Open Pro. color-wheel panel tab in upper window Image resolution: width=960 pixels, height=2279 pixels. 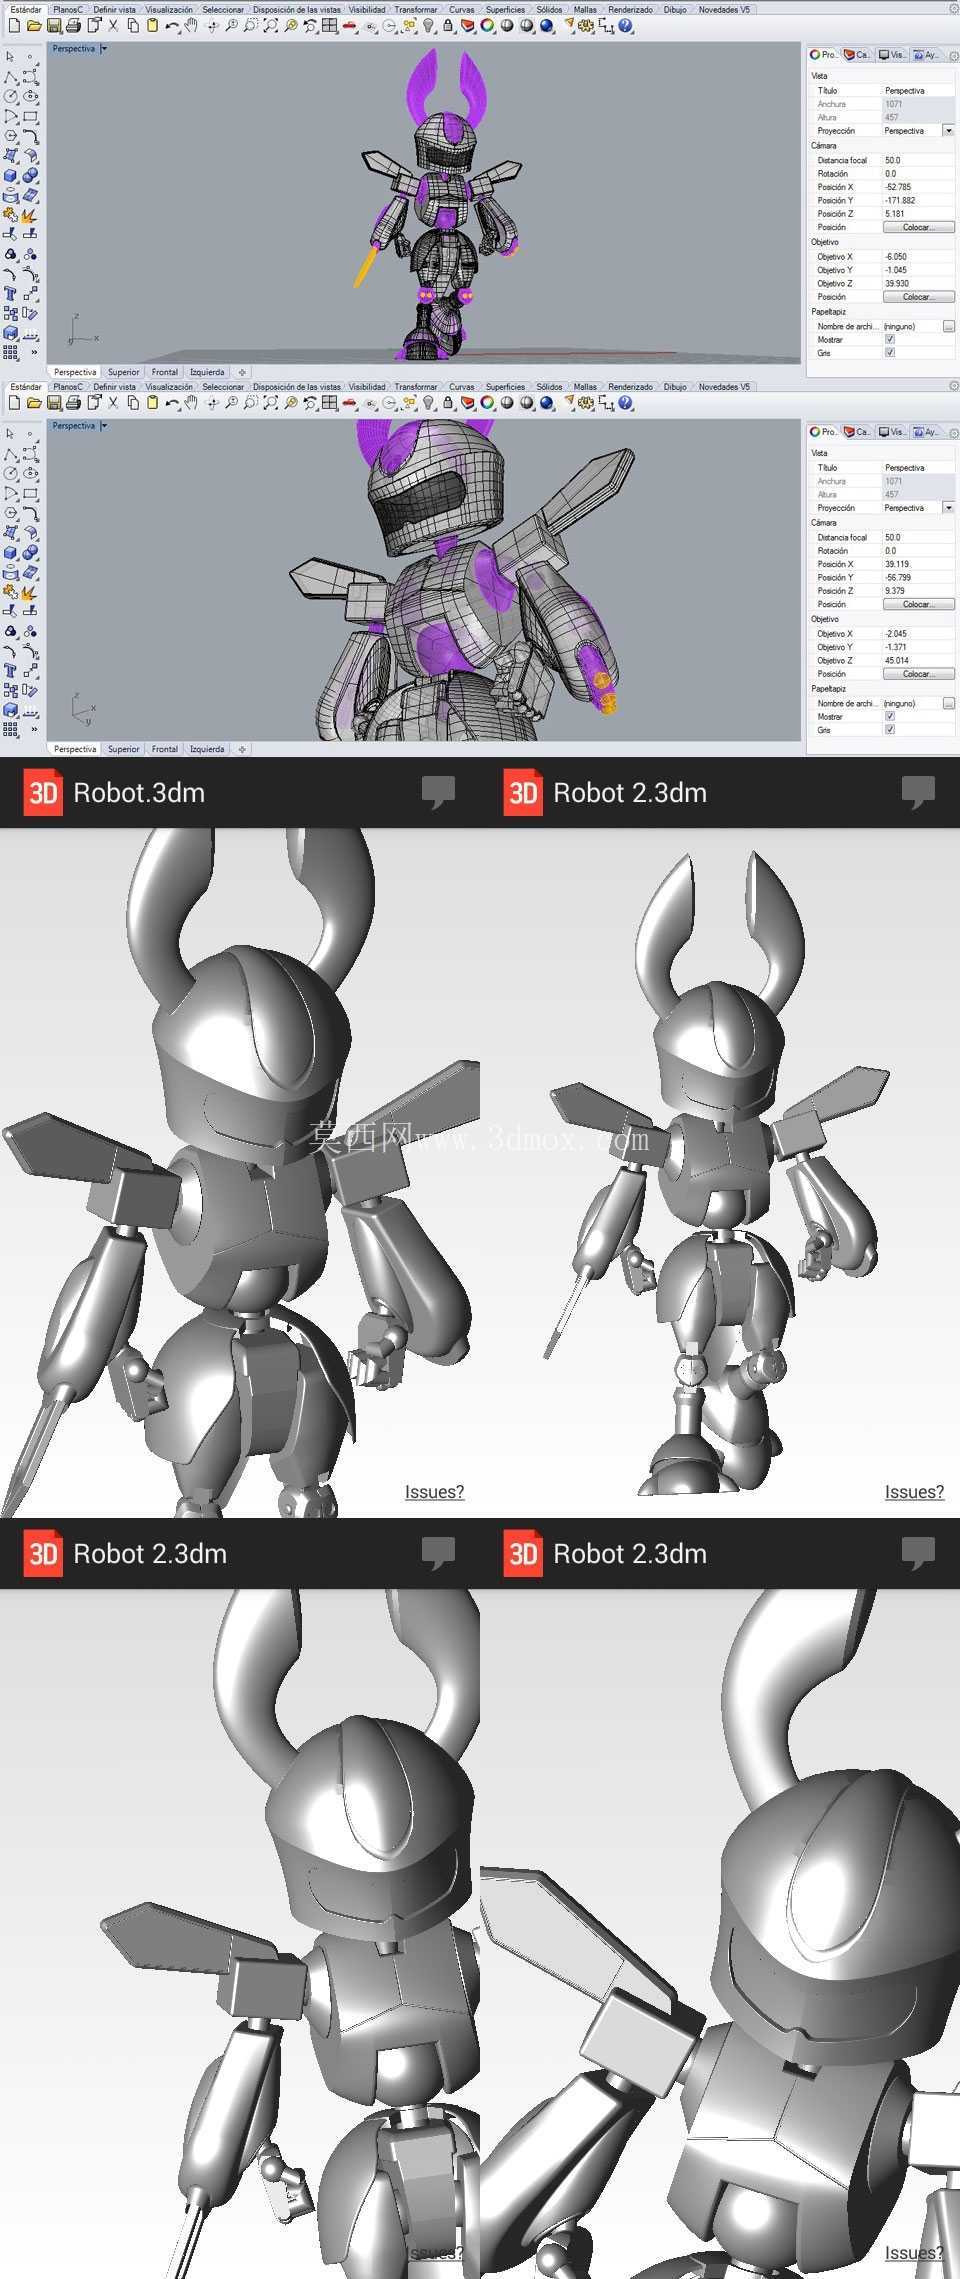824,55
